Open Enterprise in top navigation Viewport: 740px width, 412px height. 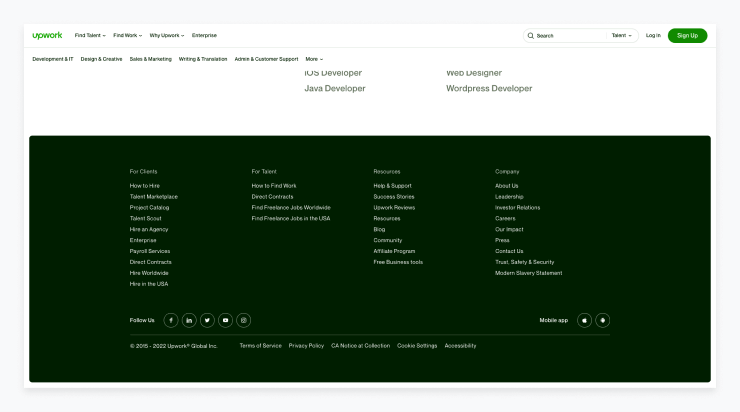[x=204, y=35]
